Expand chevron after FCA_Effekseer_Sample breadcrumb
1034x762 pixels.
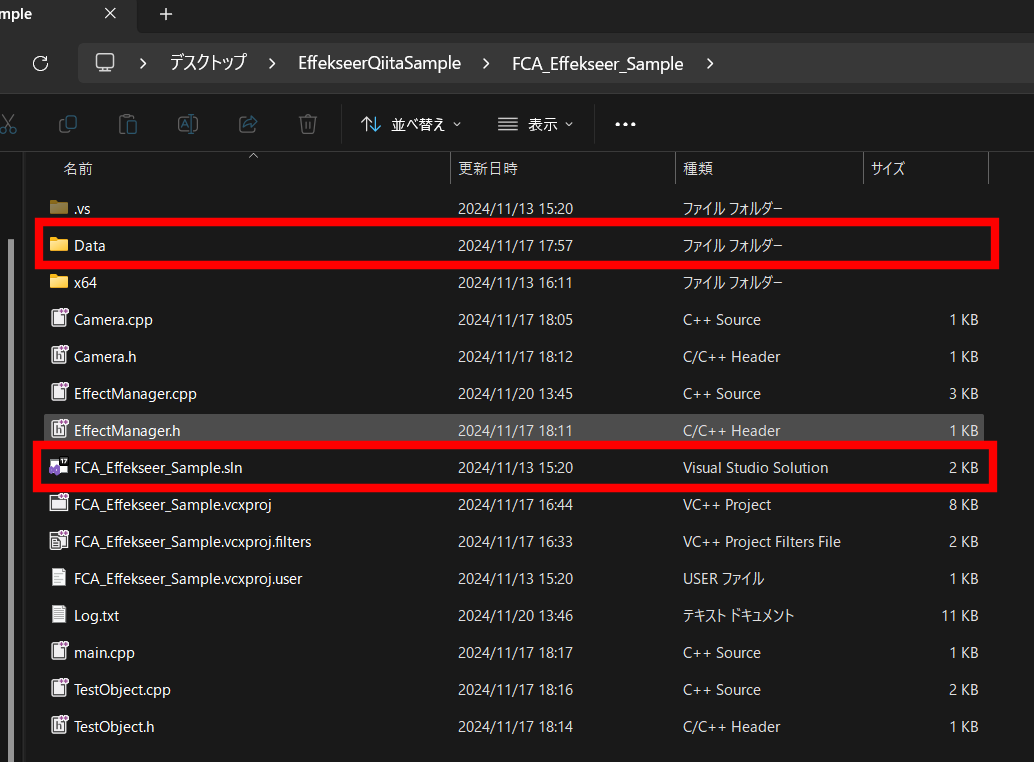click(x=710, y=63)
